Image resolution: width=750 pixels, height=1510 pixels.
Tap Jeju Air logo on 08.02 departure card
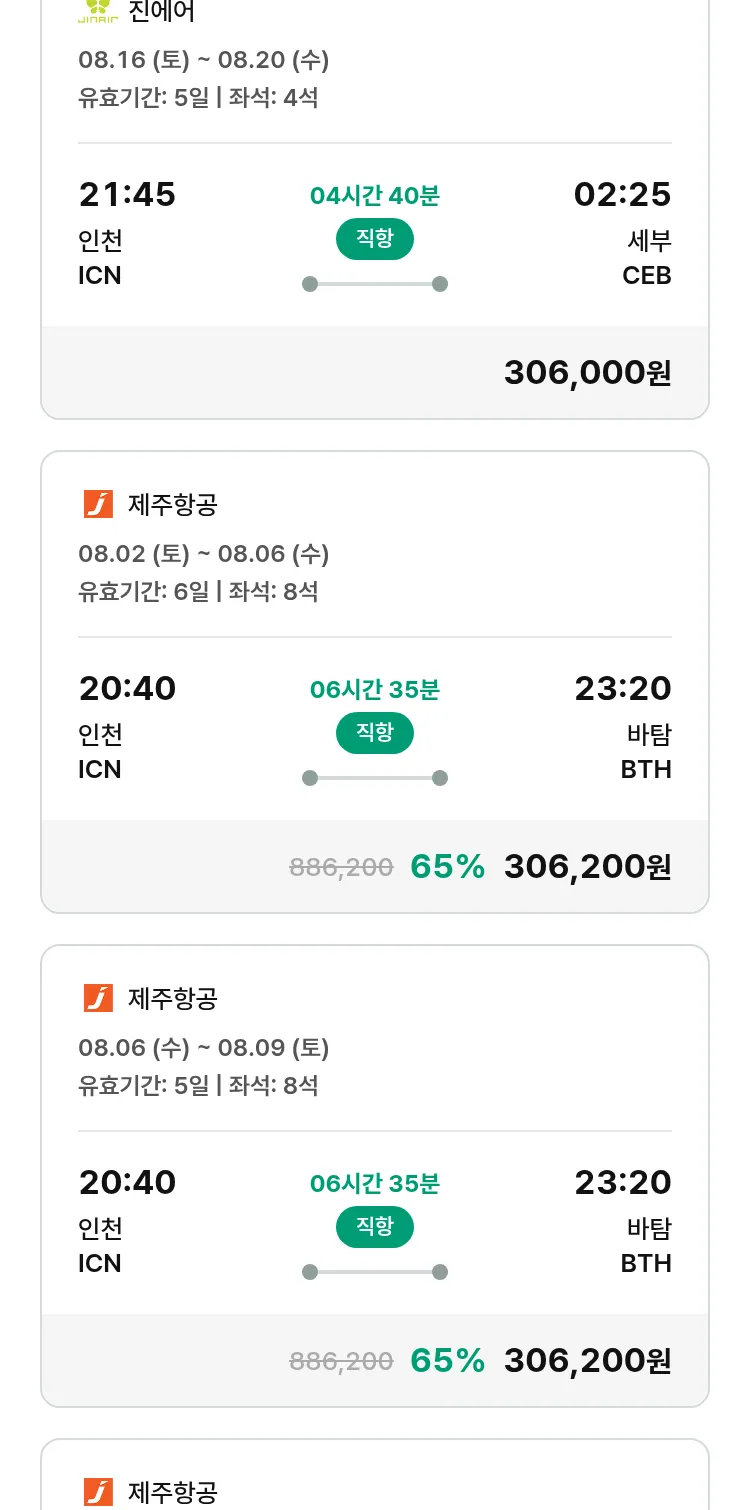pos(98,504)
